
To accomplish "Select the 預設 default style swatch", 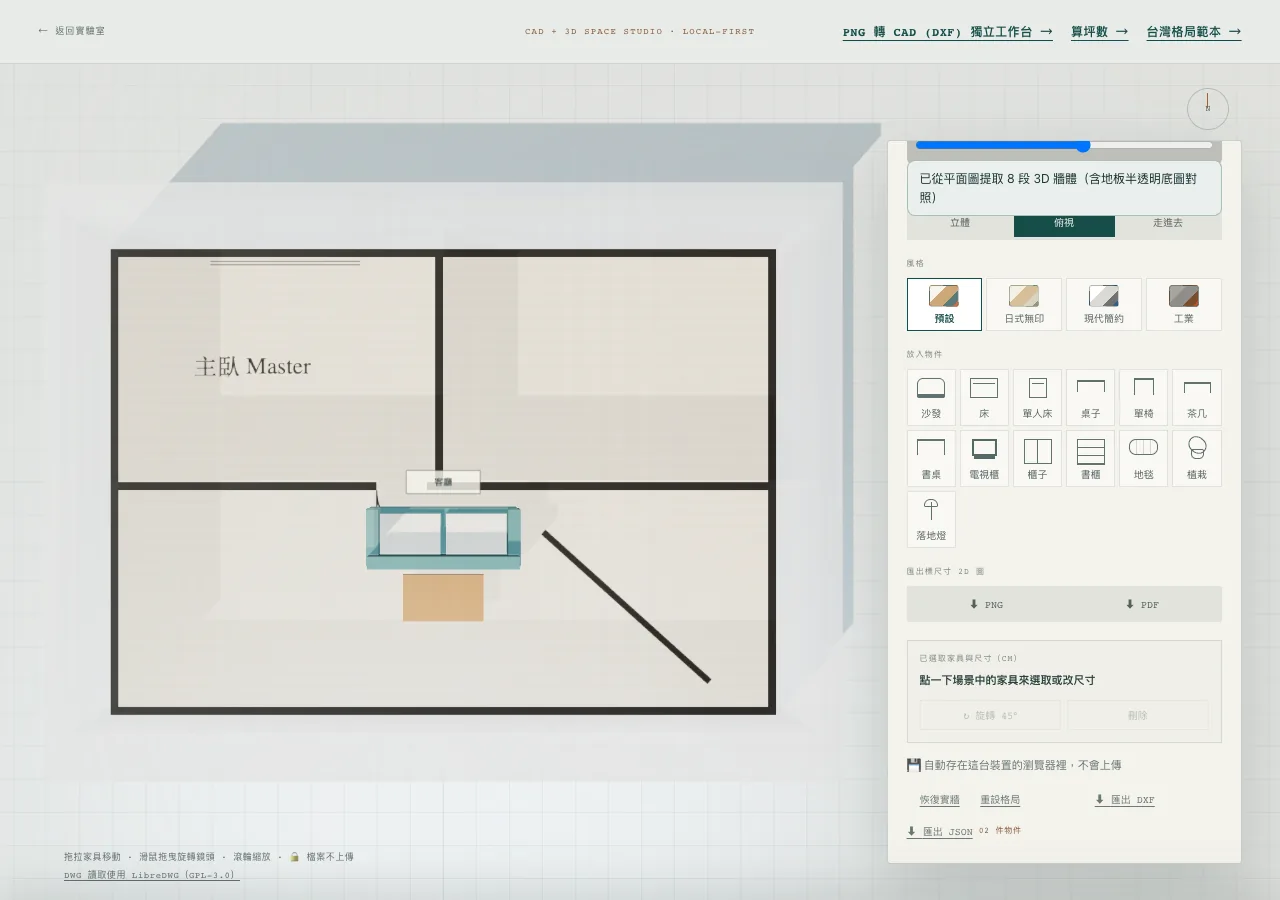I will click(x=944, y=304).
